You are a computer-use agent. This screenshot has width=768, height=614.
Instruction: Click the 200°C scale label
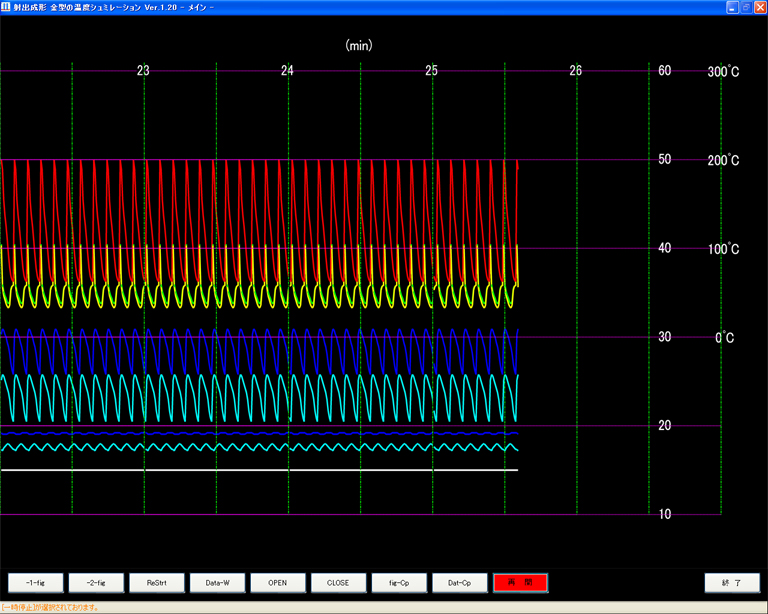point(723,161)
